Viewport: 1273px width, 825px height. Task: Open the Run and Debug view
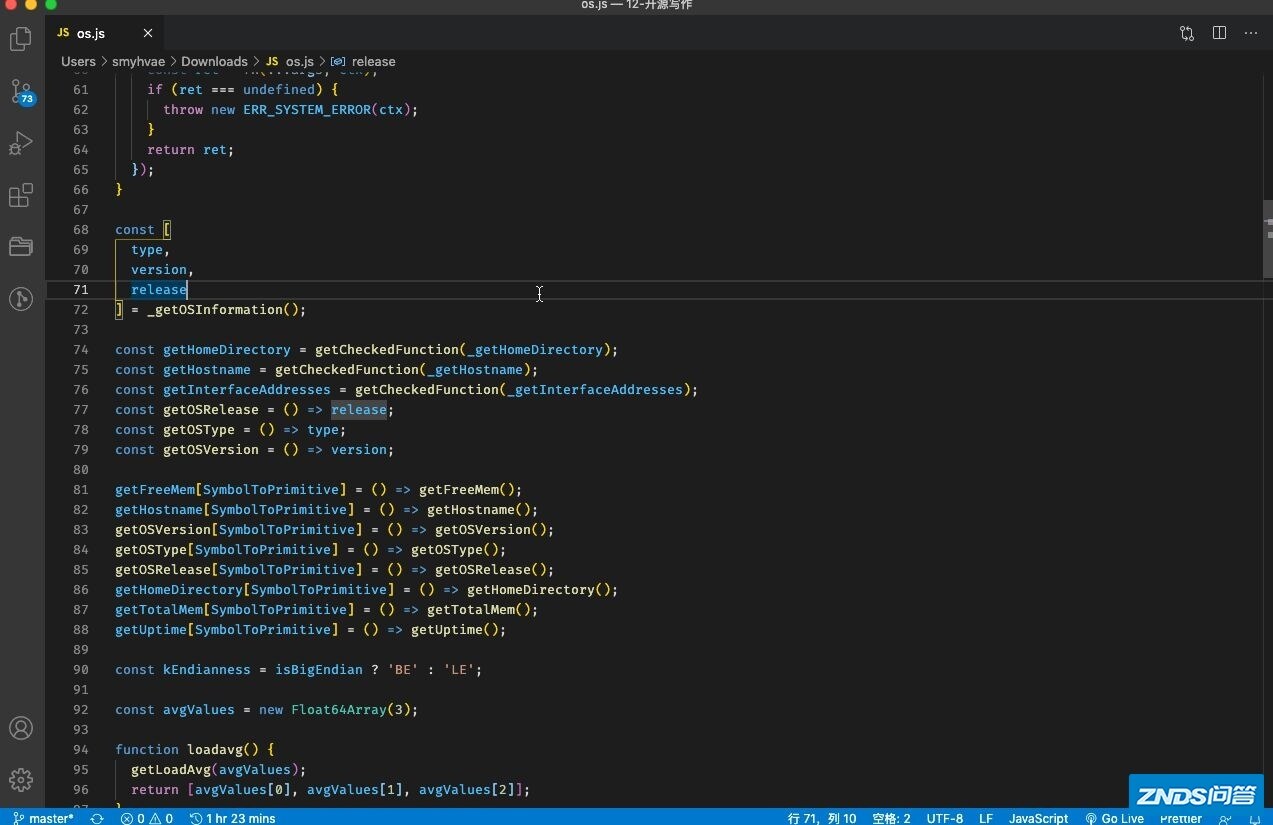pyautogui.click(x=21, y=143)
